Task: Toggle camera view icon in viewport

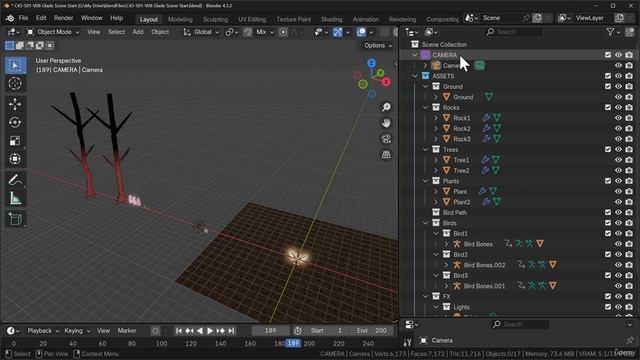Action: 386,139
